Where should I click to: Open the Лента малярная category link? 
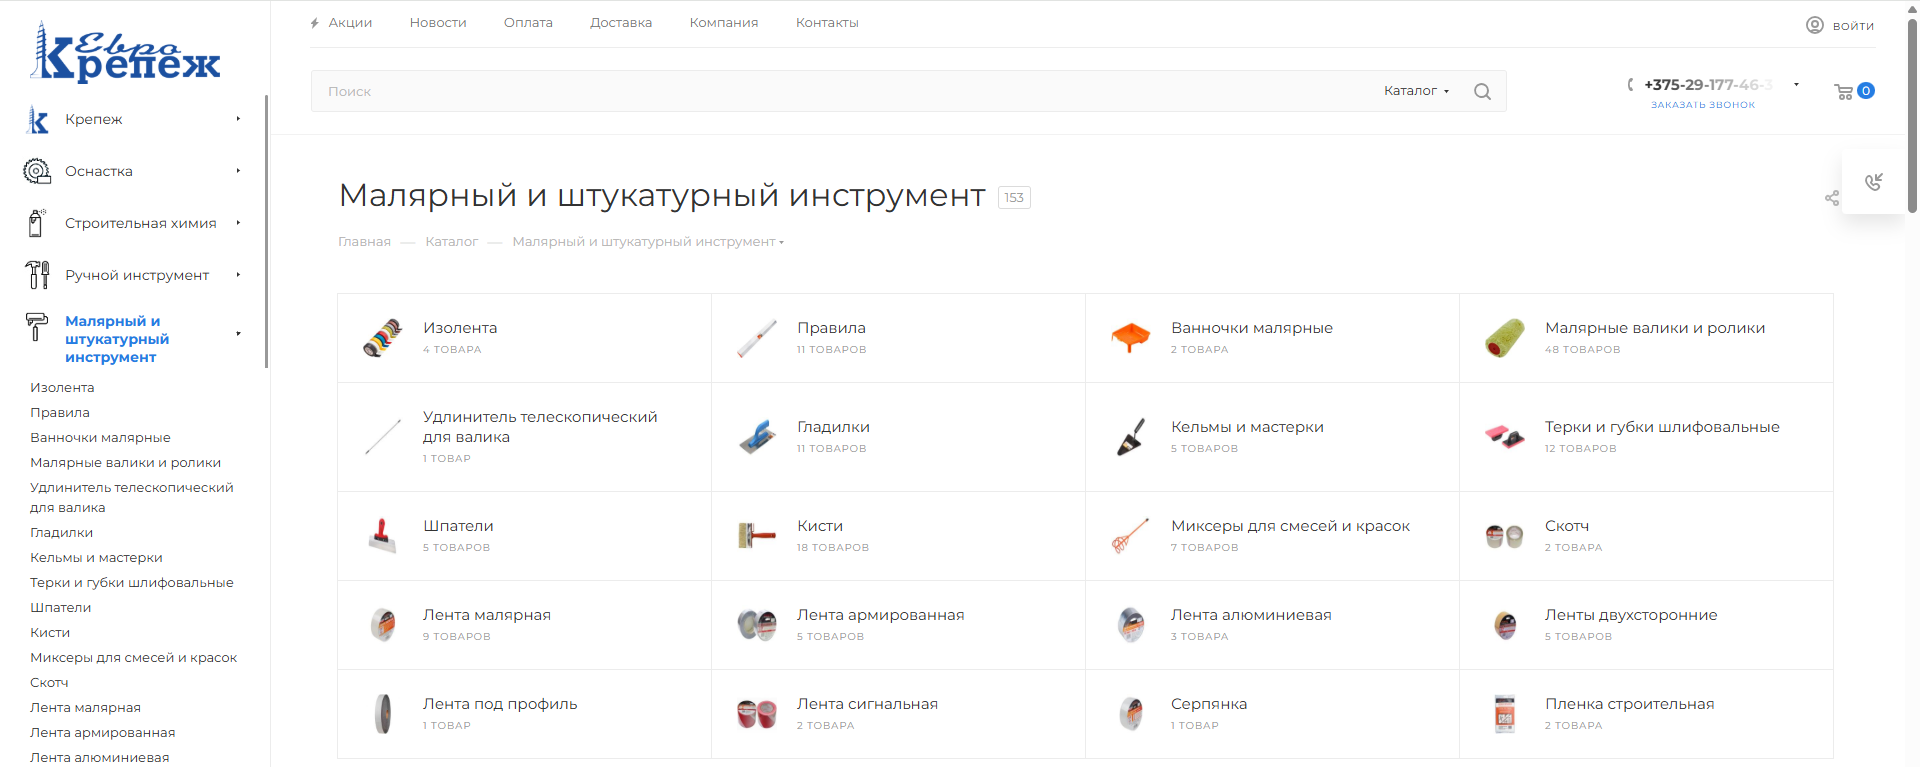coord(486,615)
